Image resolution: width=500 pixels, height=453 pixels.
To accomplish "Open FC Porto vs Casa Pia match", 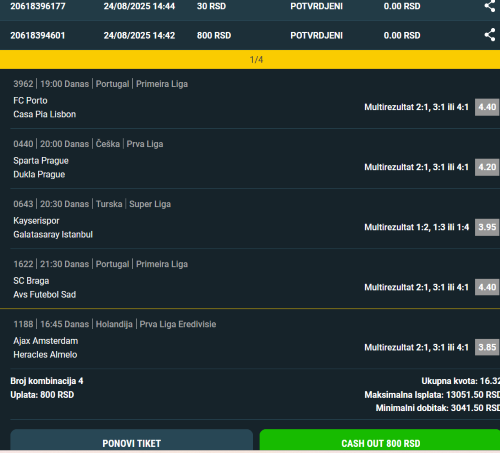I will click(x=45, y=107).
